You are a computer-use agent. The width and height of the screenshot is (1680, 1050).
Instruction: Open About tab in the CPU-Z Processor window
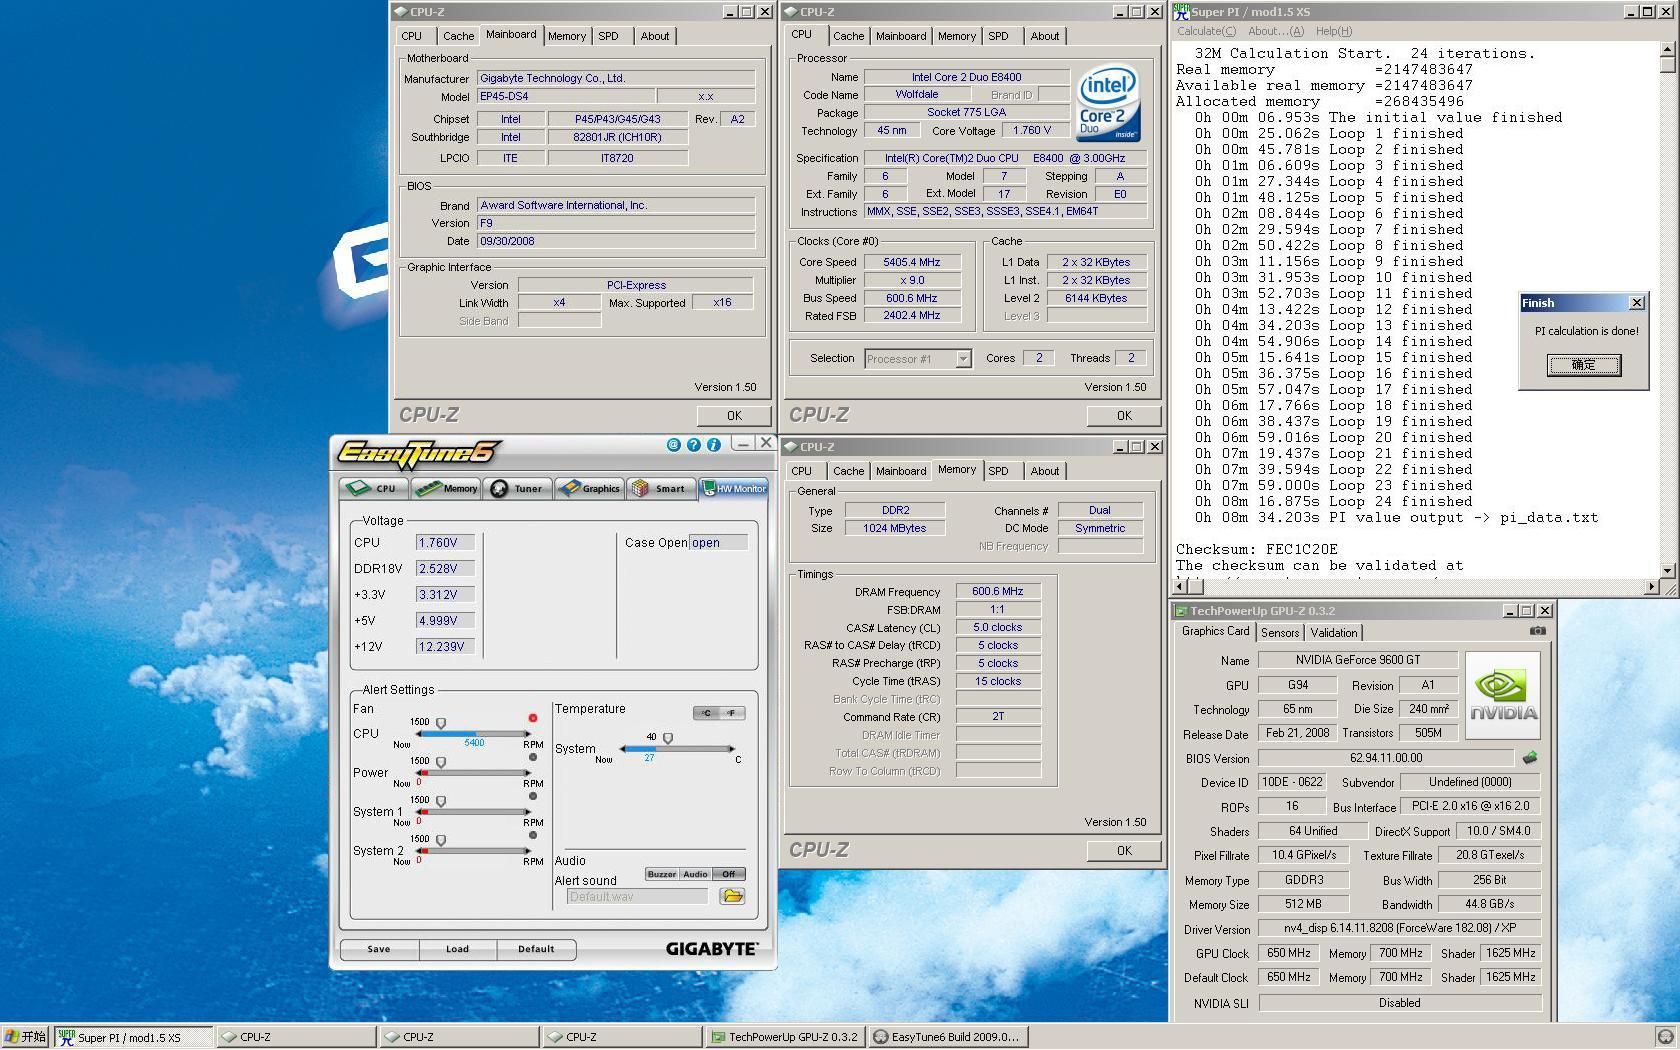1045,36
